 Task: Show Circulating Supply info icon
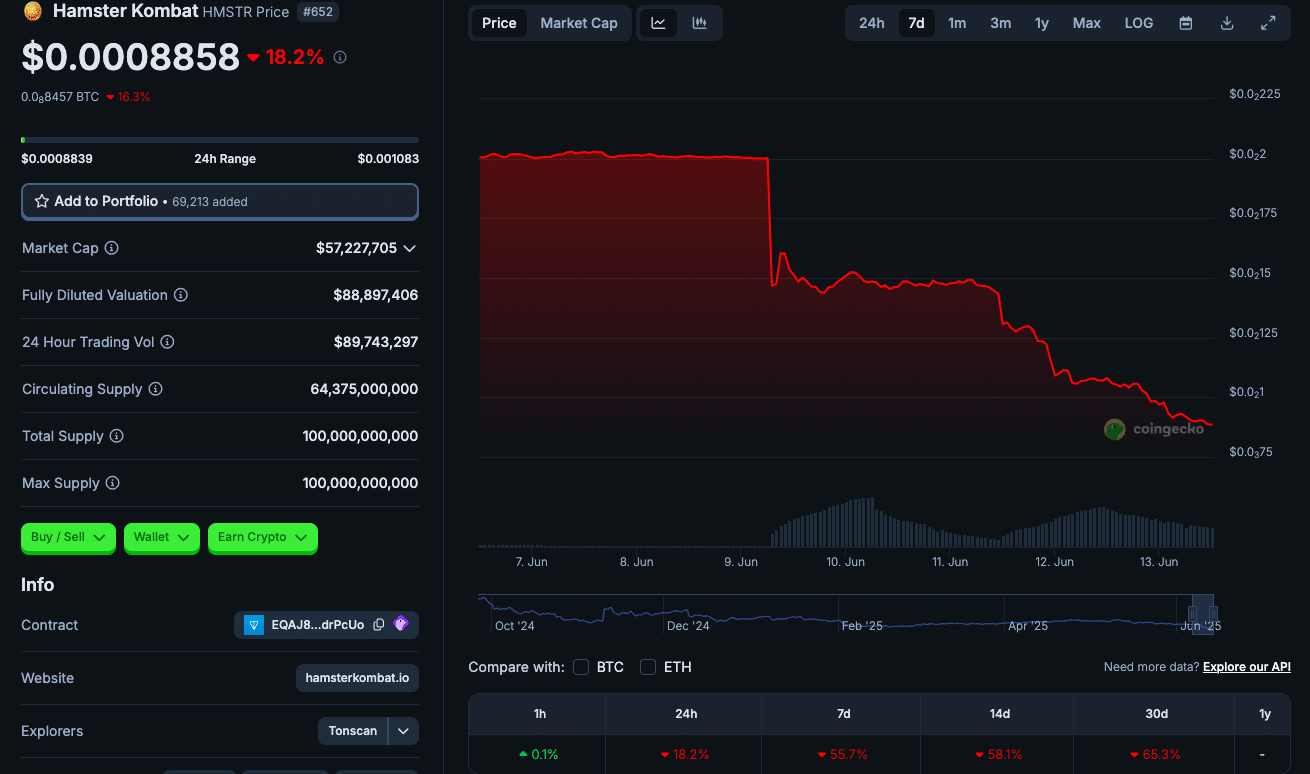[156, 389]
